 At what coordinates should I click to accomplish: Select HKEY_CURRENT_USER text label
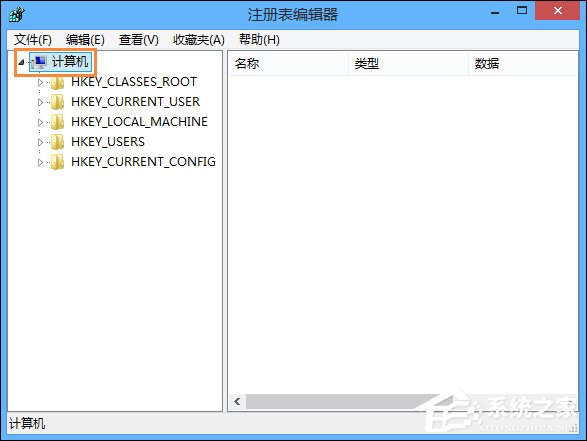pos(136,102)
